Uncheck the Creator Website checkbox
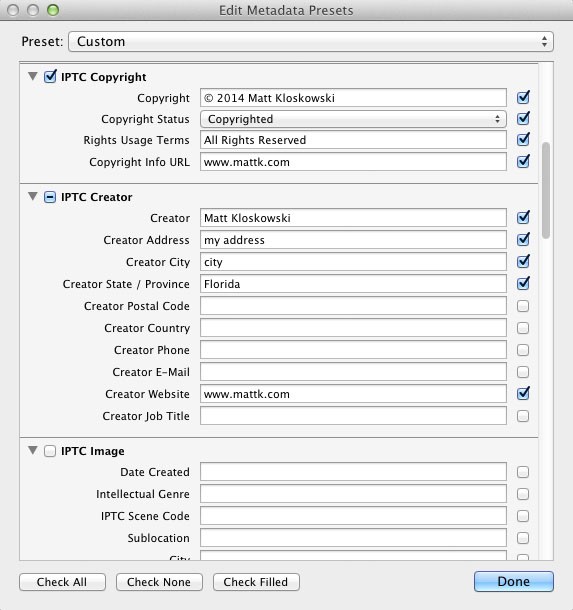 [x=523, y=393]
